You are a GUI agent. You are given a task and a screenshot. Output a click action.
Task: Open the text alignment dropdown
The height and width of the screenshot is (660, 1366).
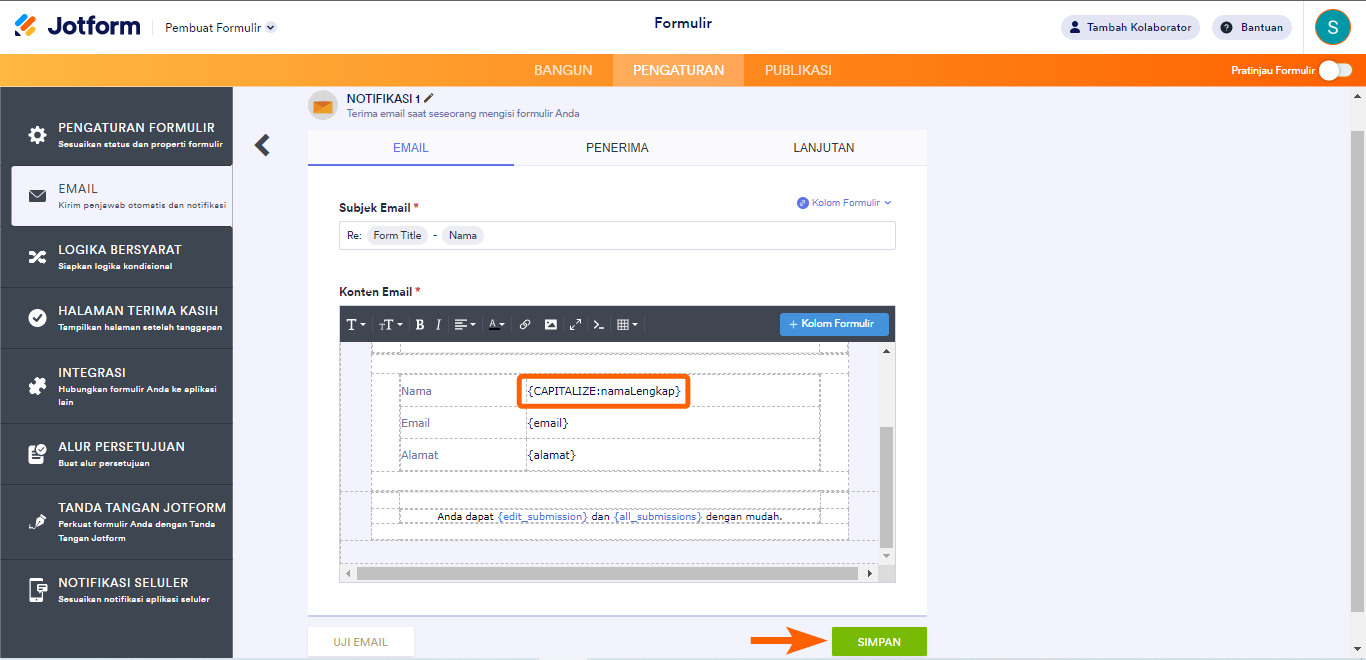(464, 325)
